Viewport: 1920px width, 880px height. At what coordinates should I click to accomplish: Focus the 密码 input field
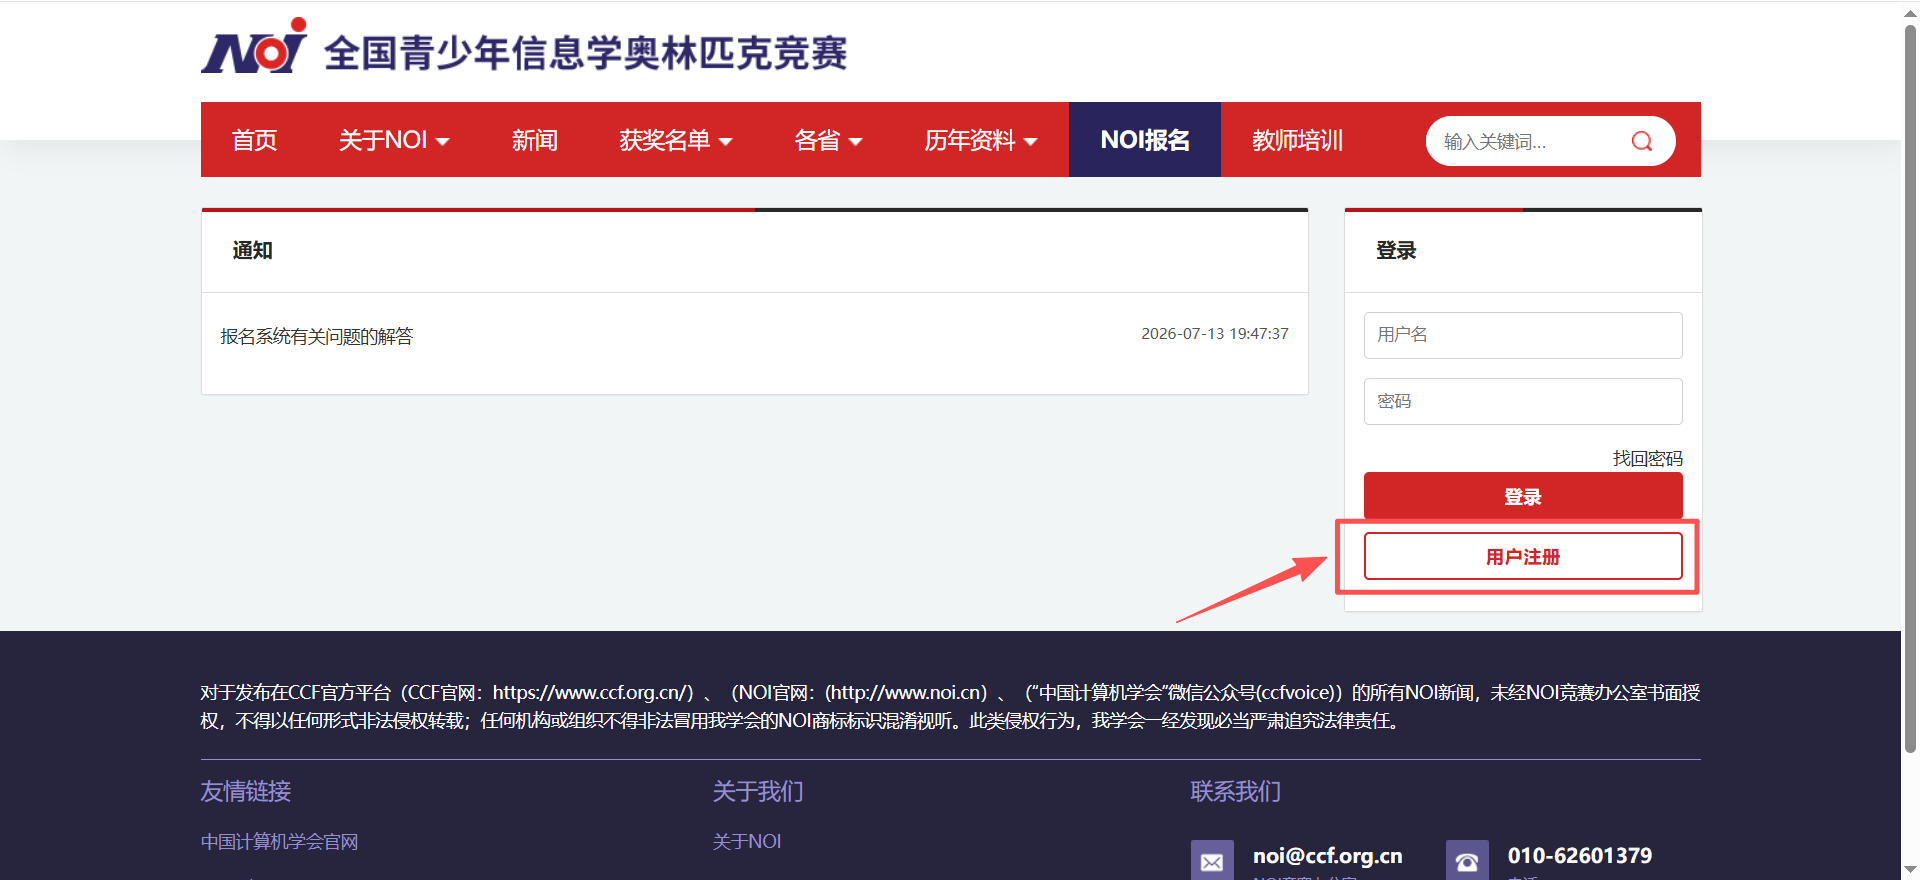coord(1523,401)
